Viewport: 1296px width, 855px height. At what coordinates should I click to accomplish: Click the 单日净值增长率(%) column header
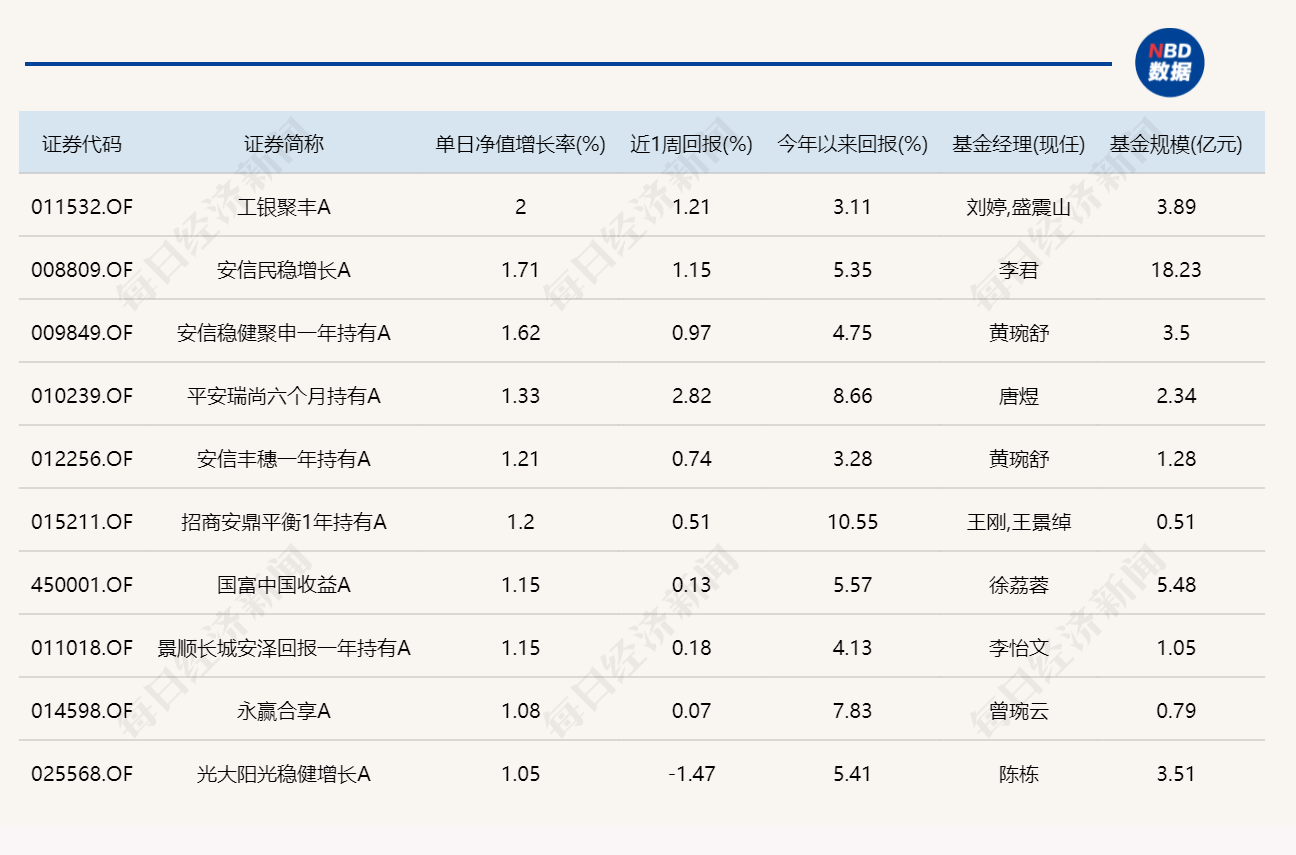coord(520,144)
